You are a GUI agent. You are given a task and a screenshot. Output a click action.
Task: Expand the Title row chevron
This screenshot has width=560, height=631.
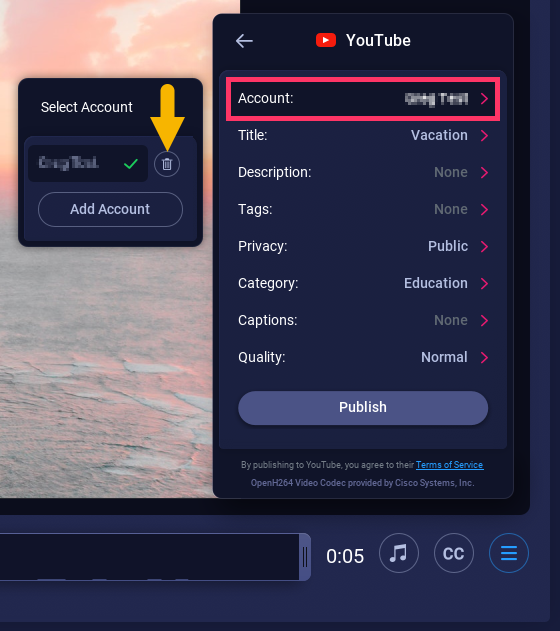(484, 136)
